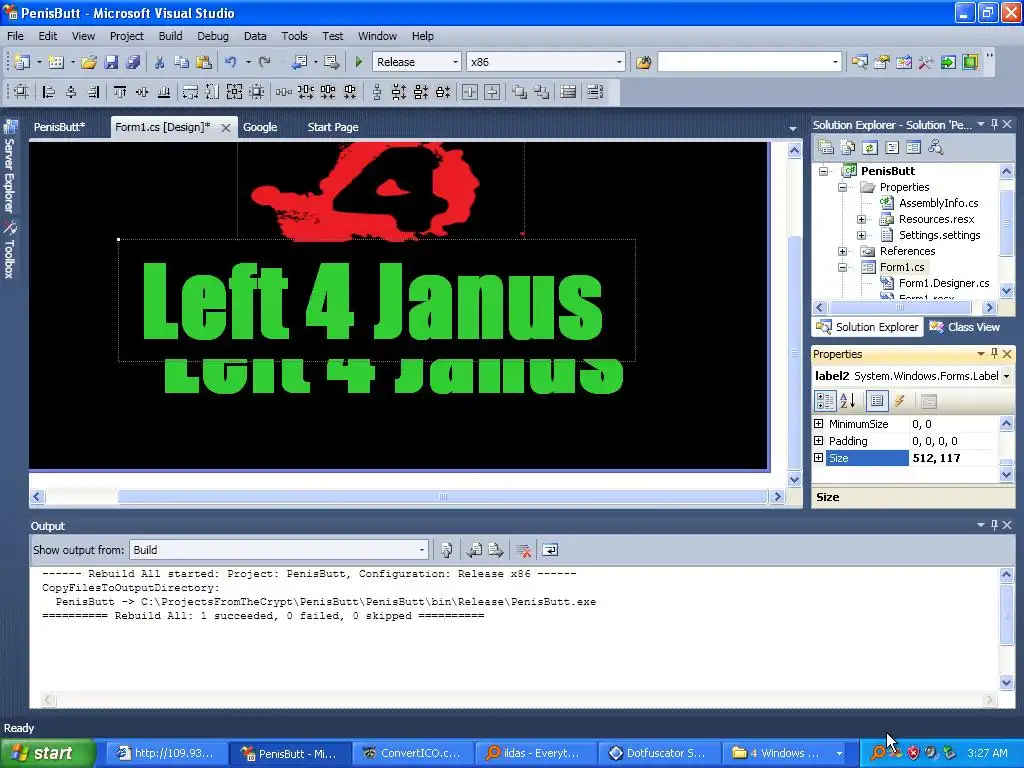The height and width of the screenshot is (768, 1024).
Task: Click the New Project toolbar icon
Action: click(22, 62)
